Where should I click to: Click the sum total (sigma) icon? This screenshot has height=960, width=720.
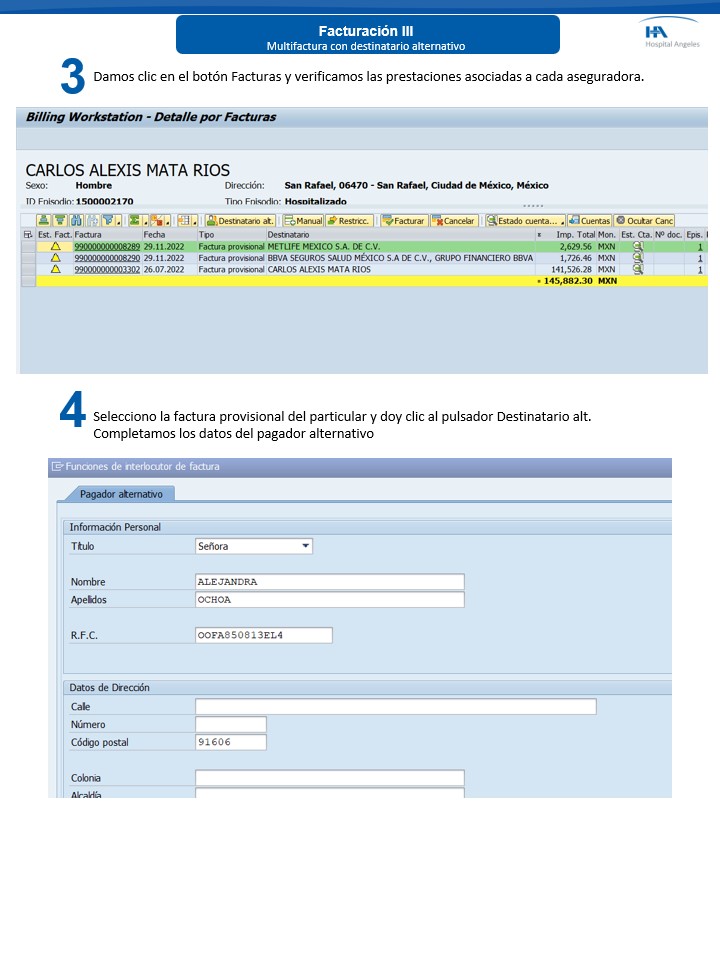tap(134, 221)
